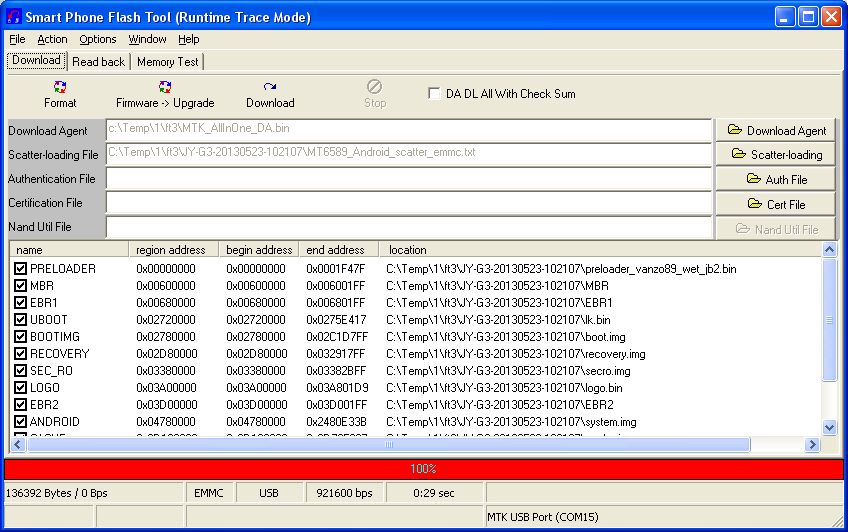Screen dimensions: 848x532
Task: Select the Download tab
Action: pos(36,60)
